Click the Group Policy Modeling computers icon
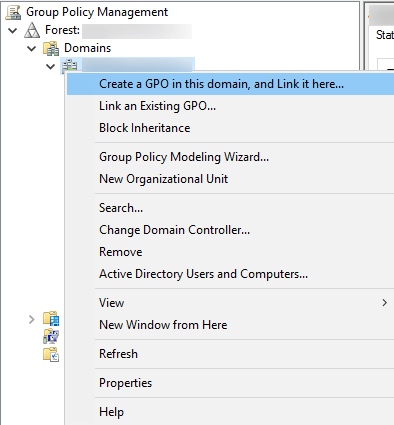Viewport: 394px width, 425px height. click(x=51, y=336)
